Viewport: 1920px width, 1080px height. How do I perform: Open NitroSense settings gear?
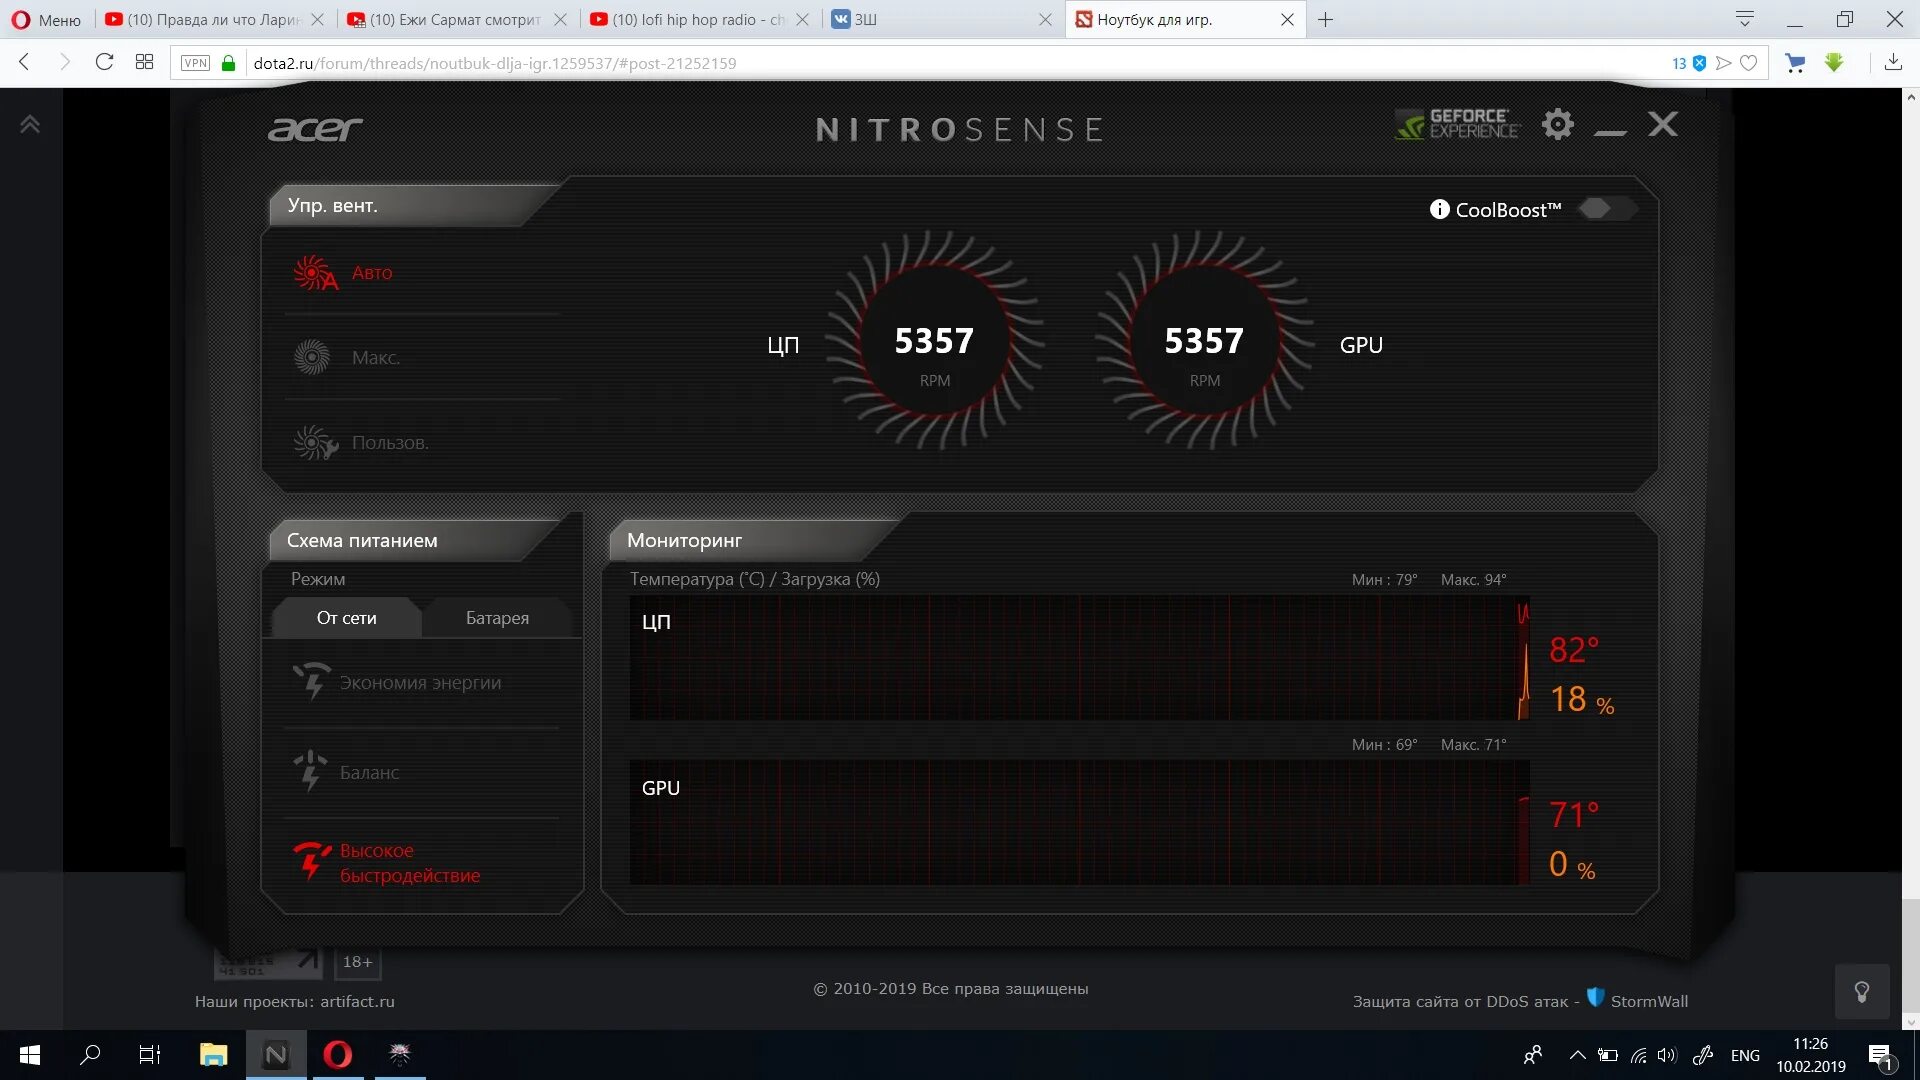[1557, 124]
